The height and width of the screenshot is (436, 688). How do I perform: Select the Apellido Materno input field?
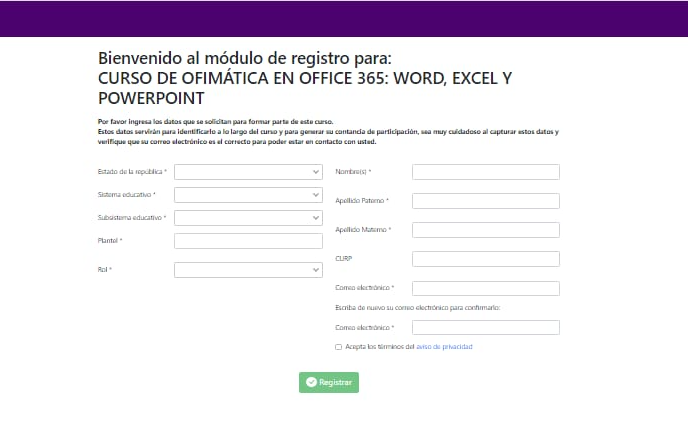coord(486,230)
